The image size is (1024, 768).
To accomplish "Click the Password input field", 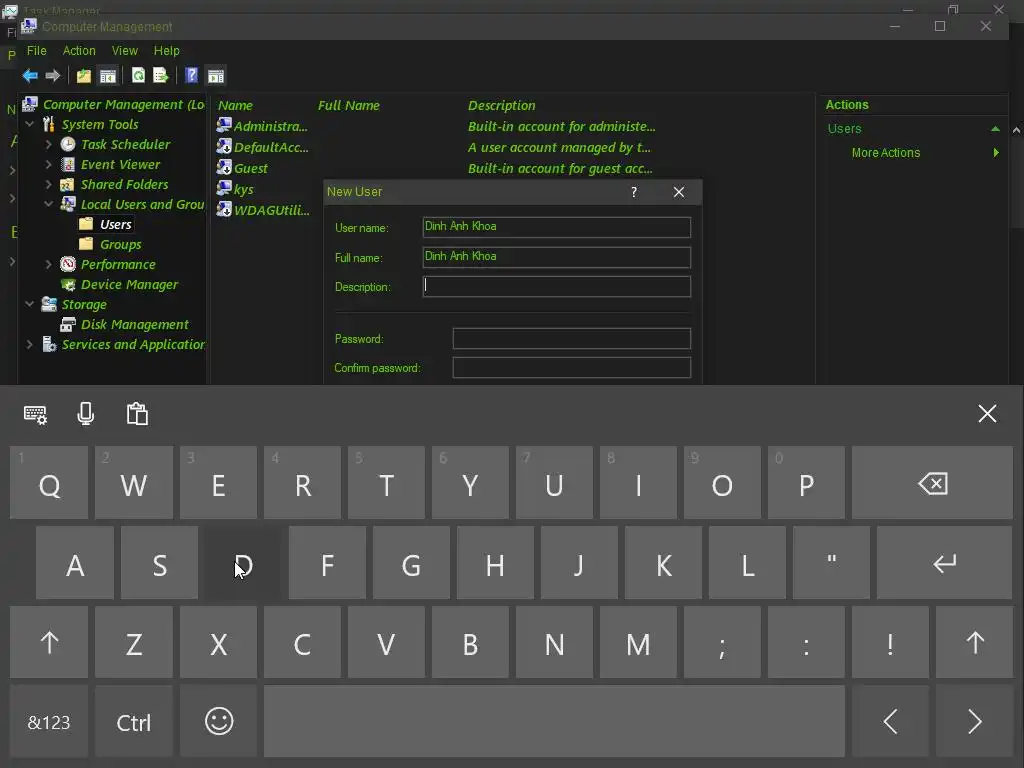I will click(571, 338).
